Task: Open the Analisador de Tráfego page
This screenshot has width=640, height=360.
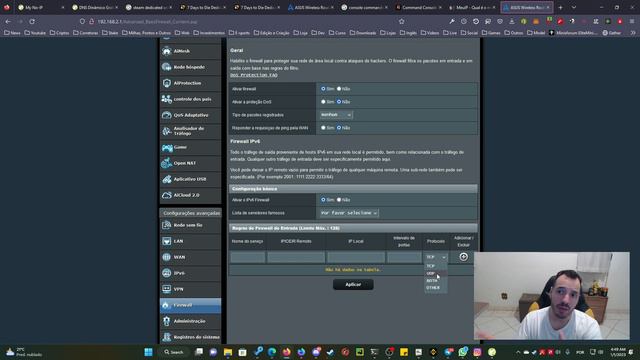Action: click(x=190, y=131)
